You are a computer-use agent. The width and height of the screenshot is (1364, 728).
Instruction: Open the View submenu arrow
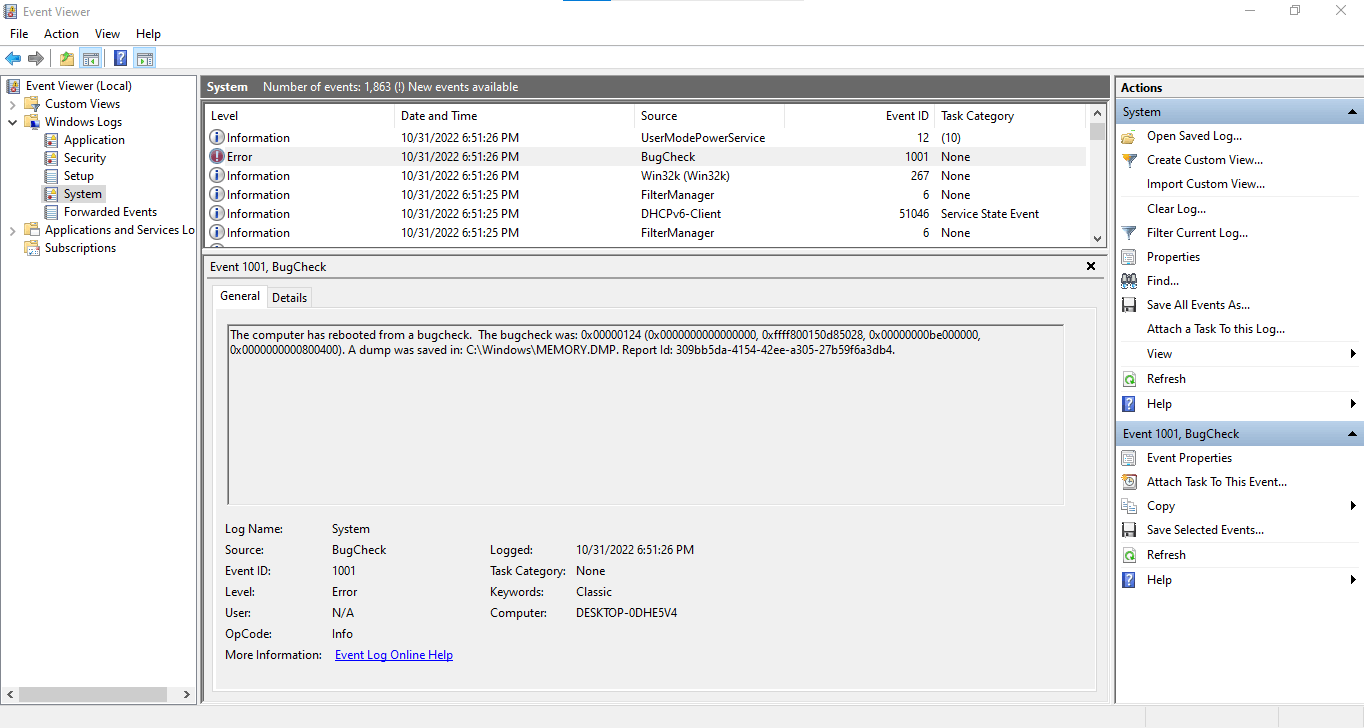(x=1353, y=354)
